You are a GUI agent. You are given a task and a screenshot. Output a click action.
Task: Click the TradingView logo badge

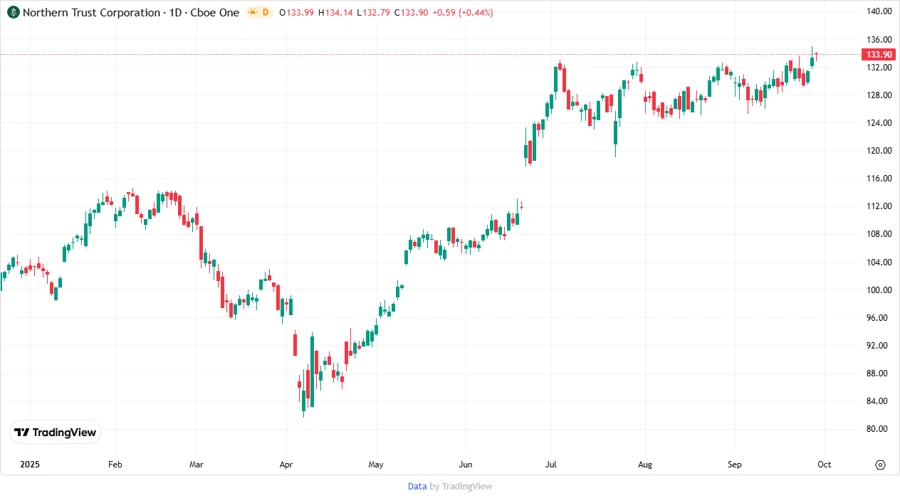pos(56,433)
